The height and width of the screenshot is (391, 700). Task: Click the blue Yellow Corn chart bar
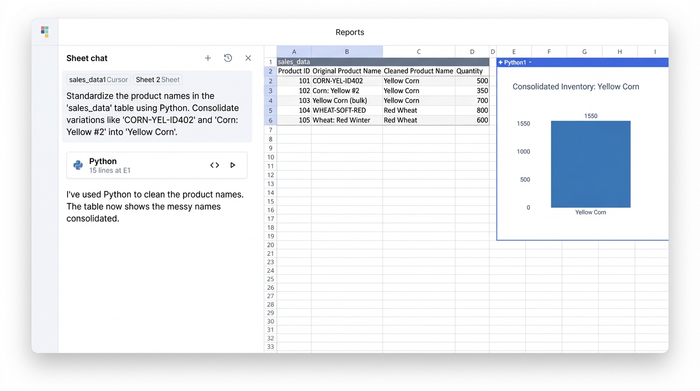[591, 164]
